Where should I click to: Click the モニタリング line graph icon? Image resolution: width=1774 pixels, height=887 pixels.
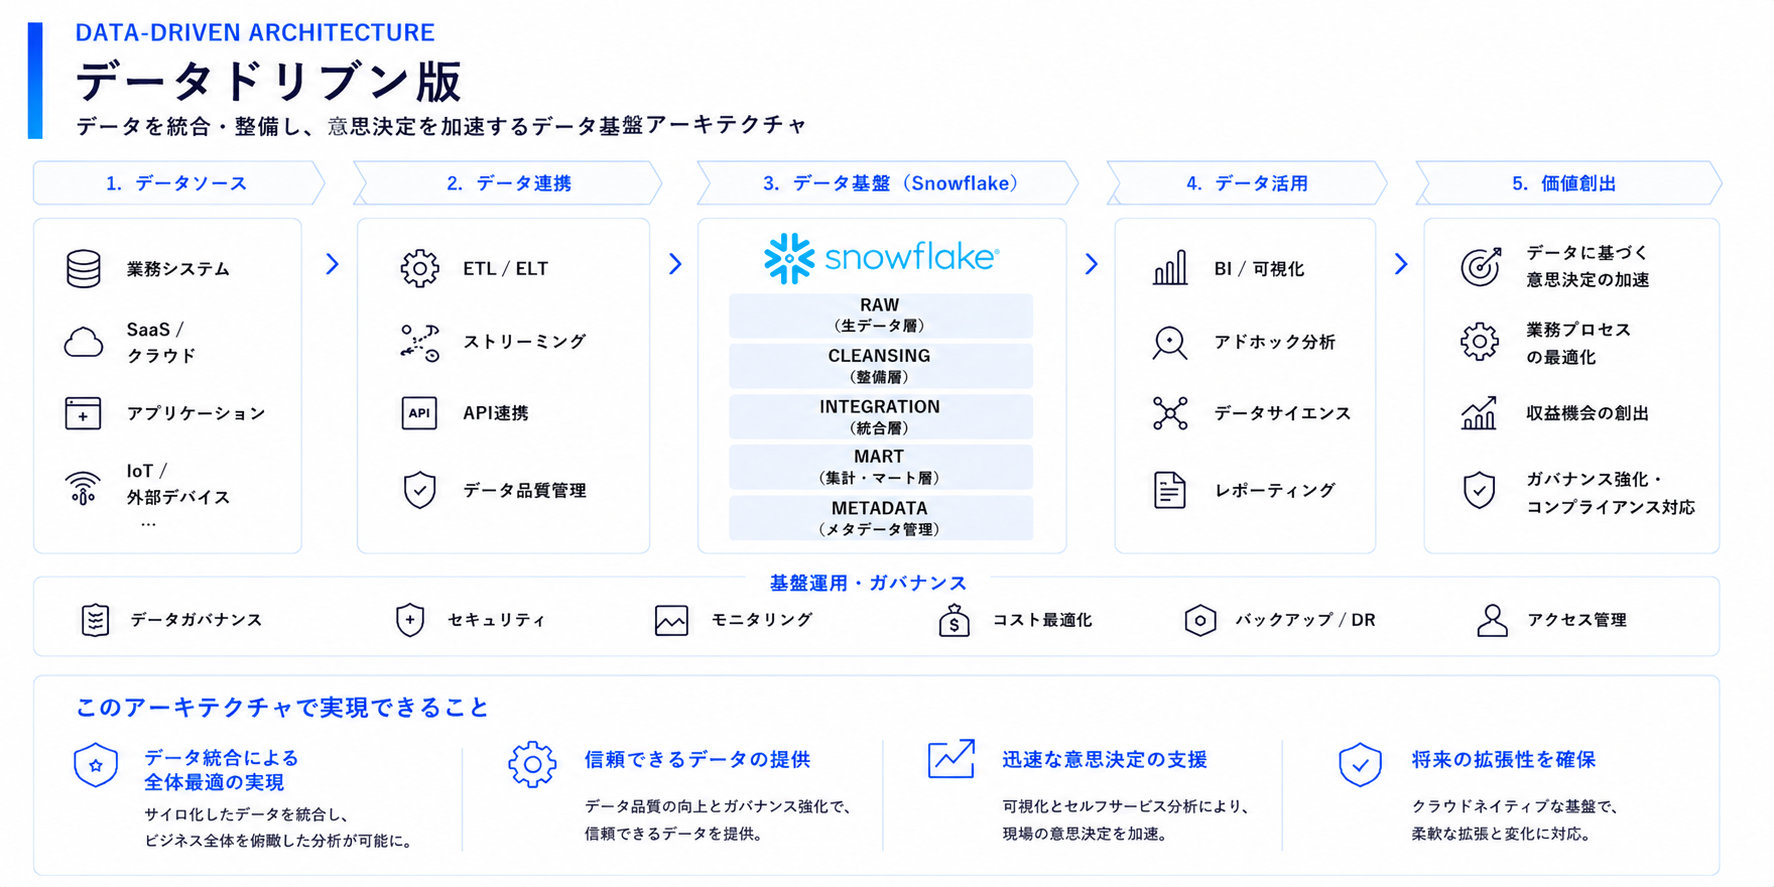[x=671, y=620]
